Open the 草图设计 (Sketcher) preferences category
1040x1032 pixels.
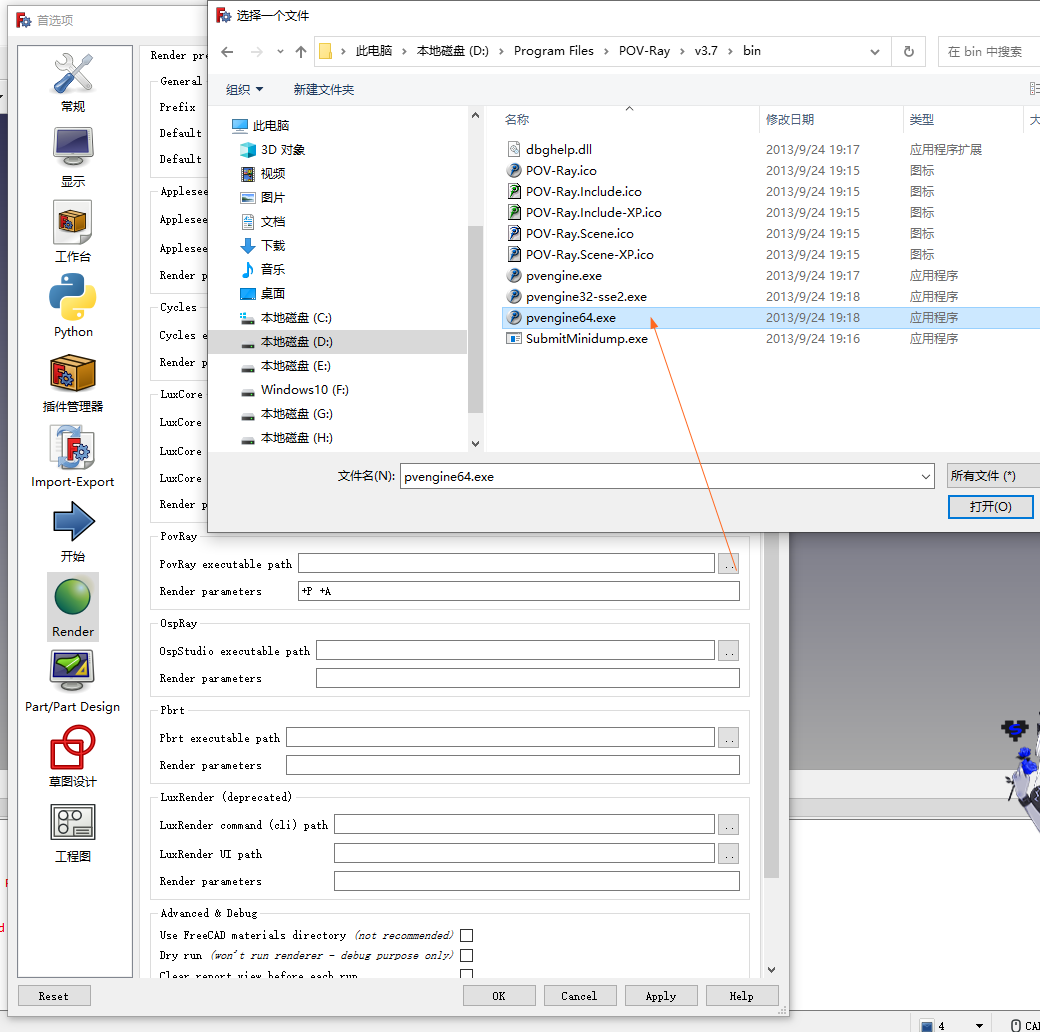pos(73,757)
